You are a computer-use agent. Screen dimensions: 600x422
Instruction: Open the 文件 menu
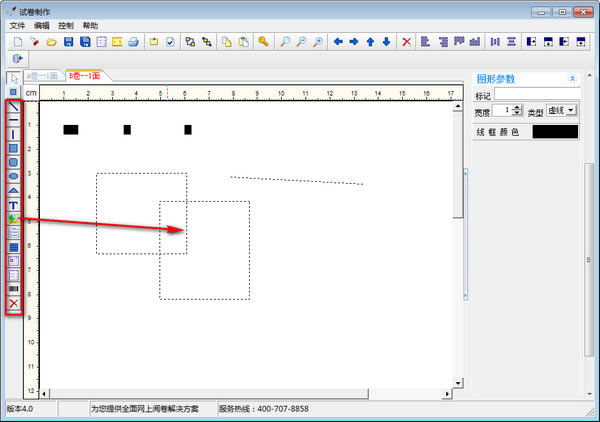(17, 24)
